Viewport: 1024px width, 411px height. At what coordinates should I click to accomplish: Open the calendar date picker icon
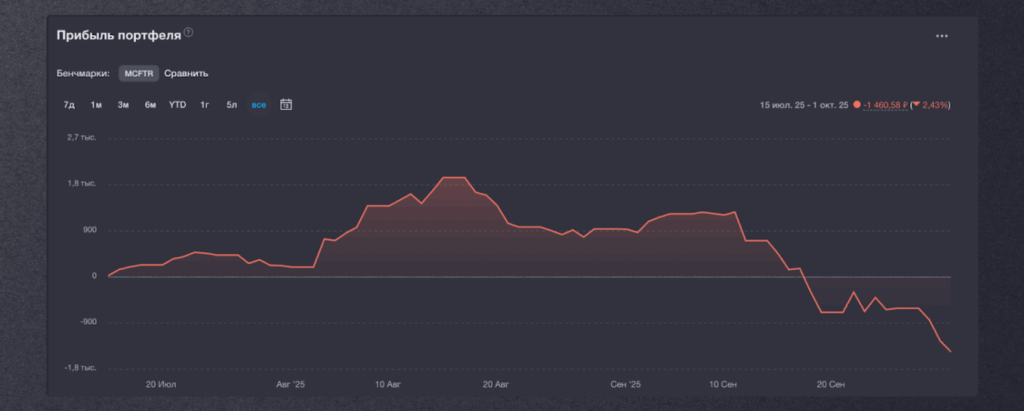point(286,104)
